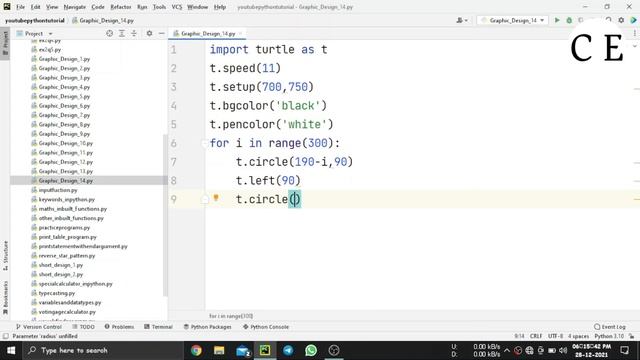Image resolution: width=640 pixels, height=360 pixels.
Task: Toggle the Structure side panel
Action: 5,256
